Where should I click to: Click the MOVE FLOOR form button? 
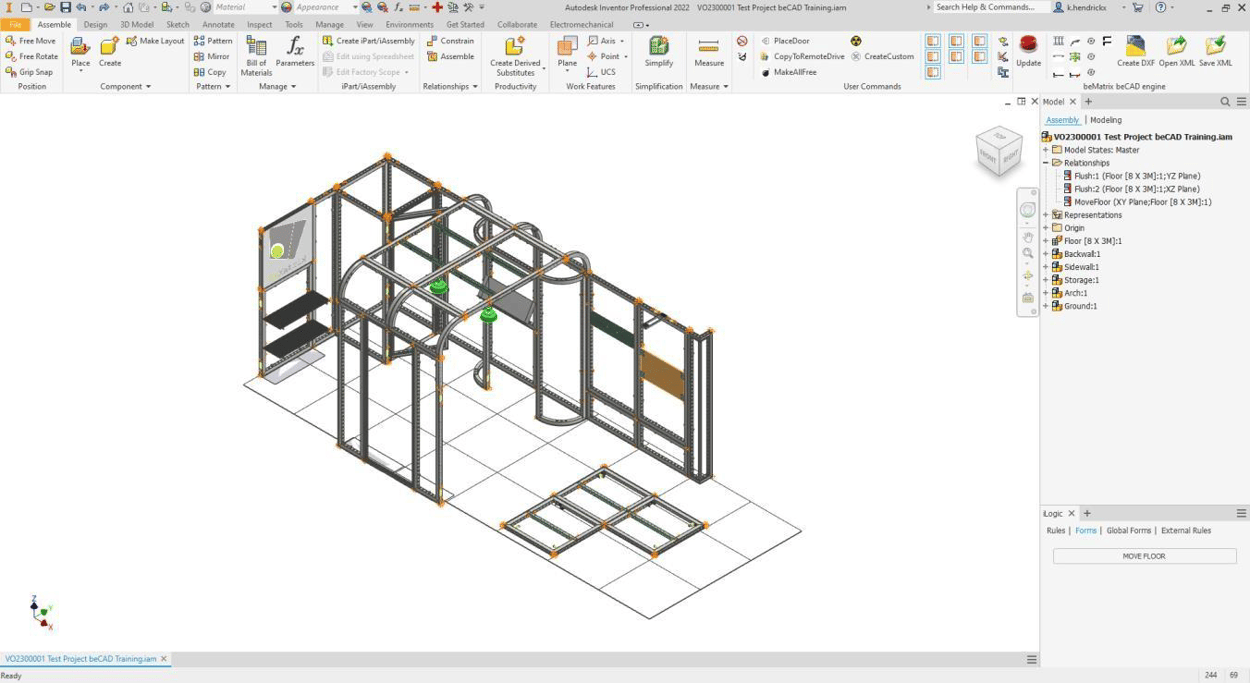pos(1144,556)
